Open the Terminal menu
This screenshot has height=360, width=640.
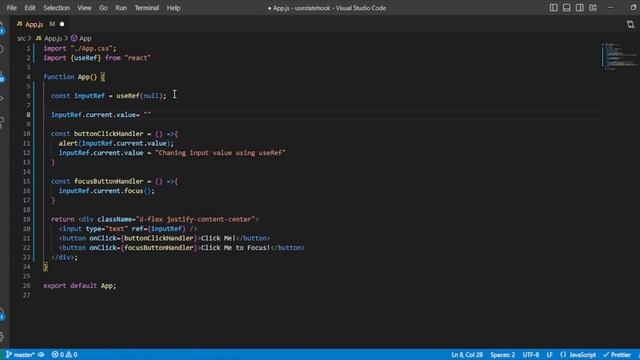pyautogui.click(x=147, y=8)
